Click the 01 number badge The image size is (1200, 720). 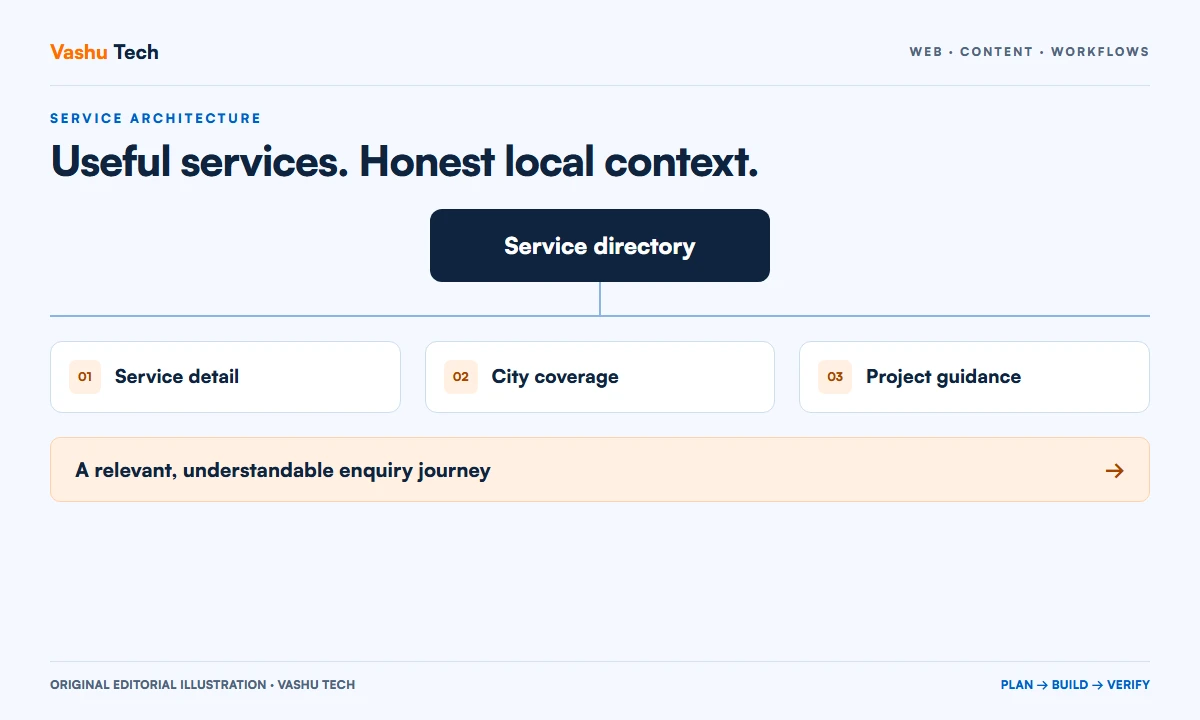coord(85,377)
